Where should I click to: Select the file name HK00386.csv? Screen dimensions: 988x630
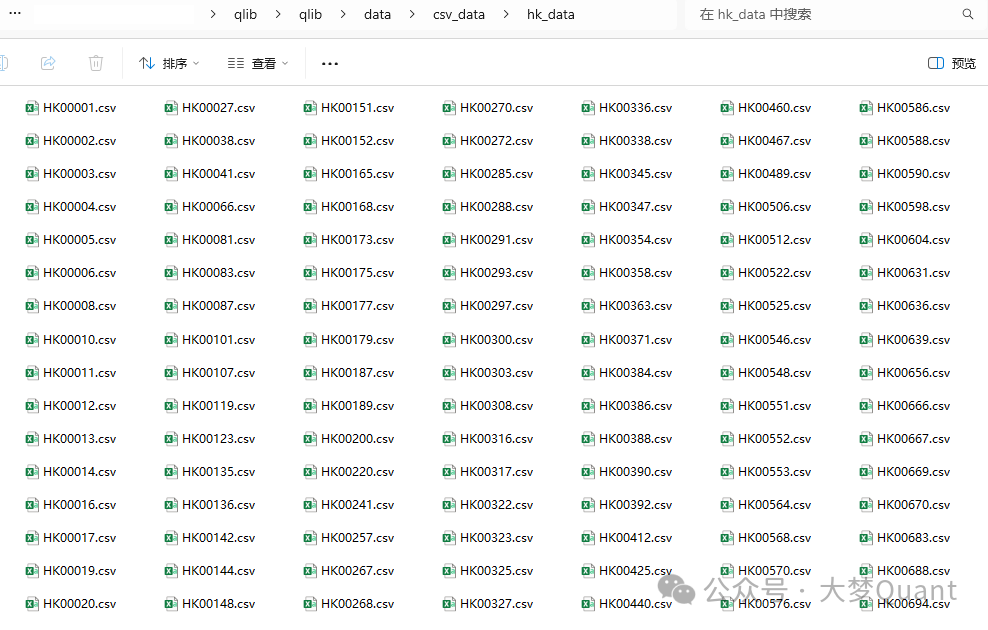(636, 406)
